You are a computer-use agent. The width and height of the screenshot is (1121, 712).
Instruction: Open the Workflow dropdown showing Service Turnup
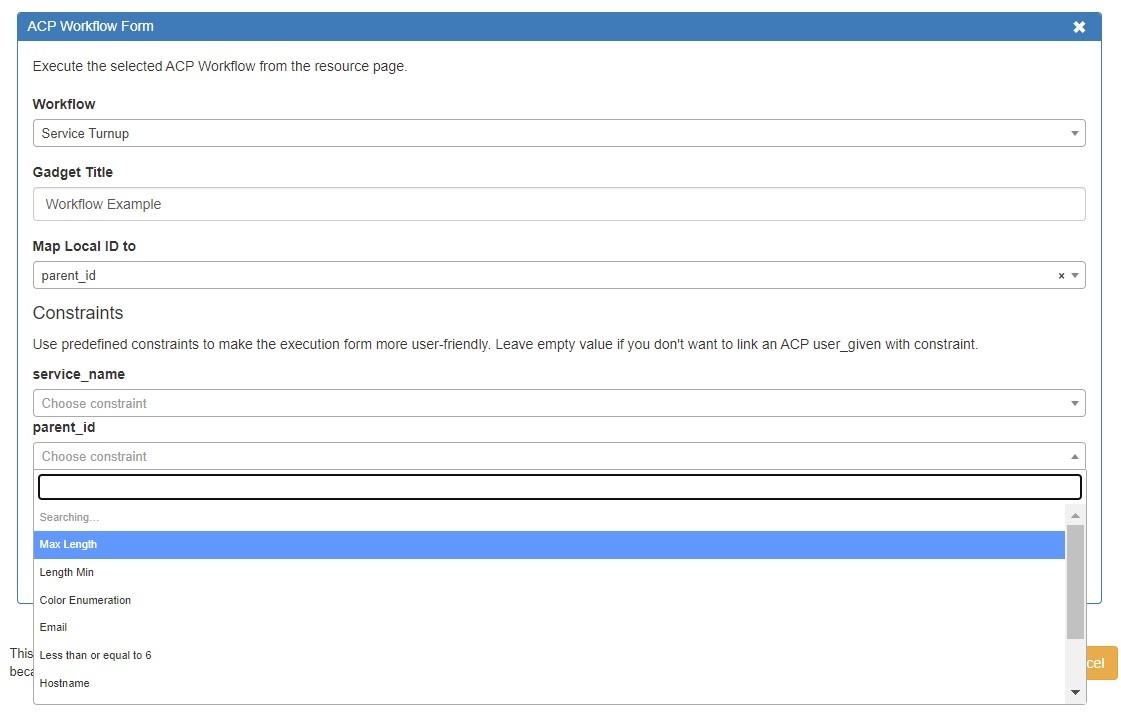tap(550, 133)
